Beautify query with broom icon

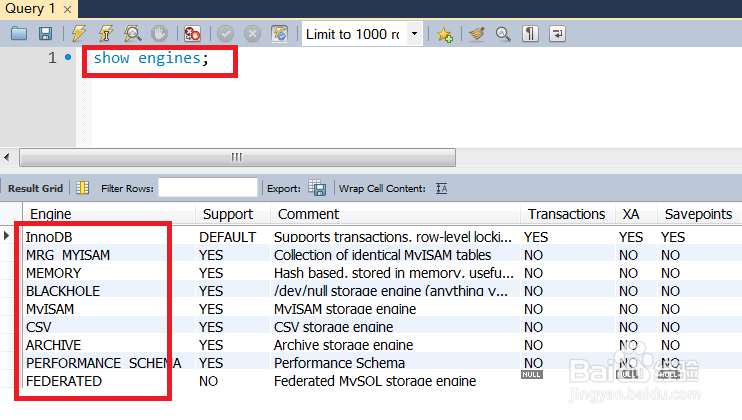477,34
